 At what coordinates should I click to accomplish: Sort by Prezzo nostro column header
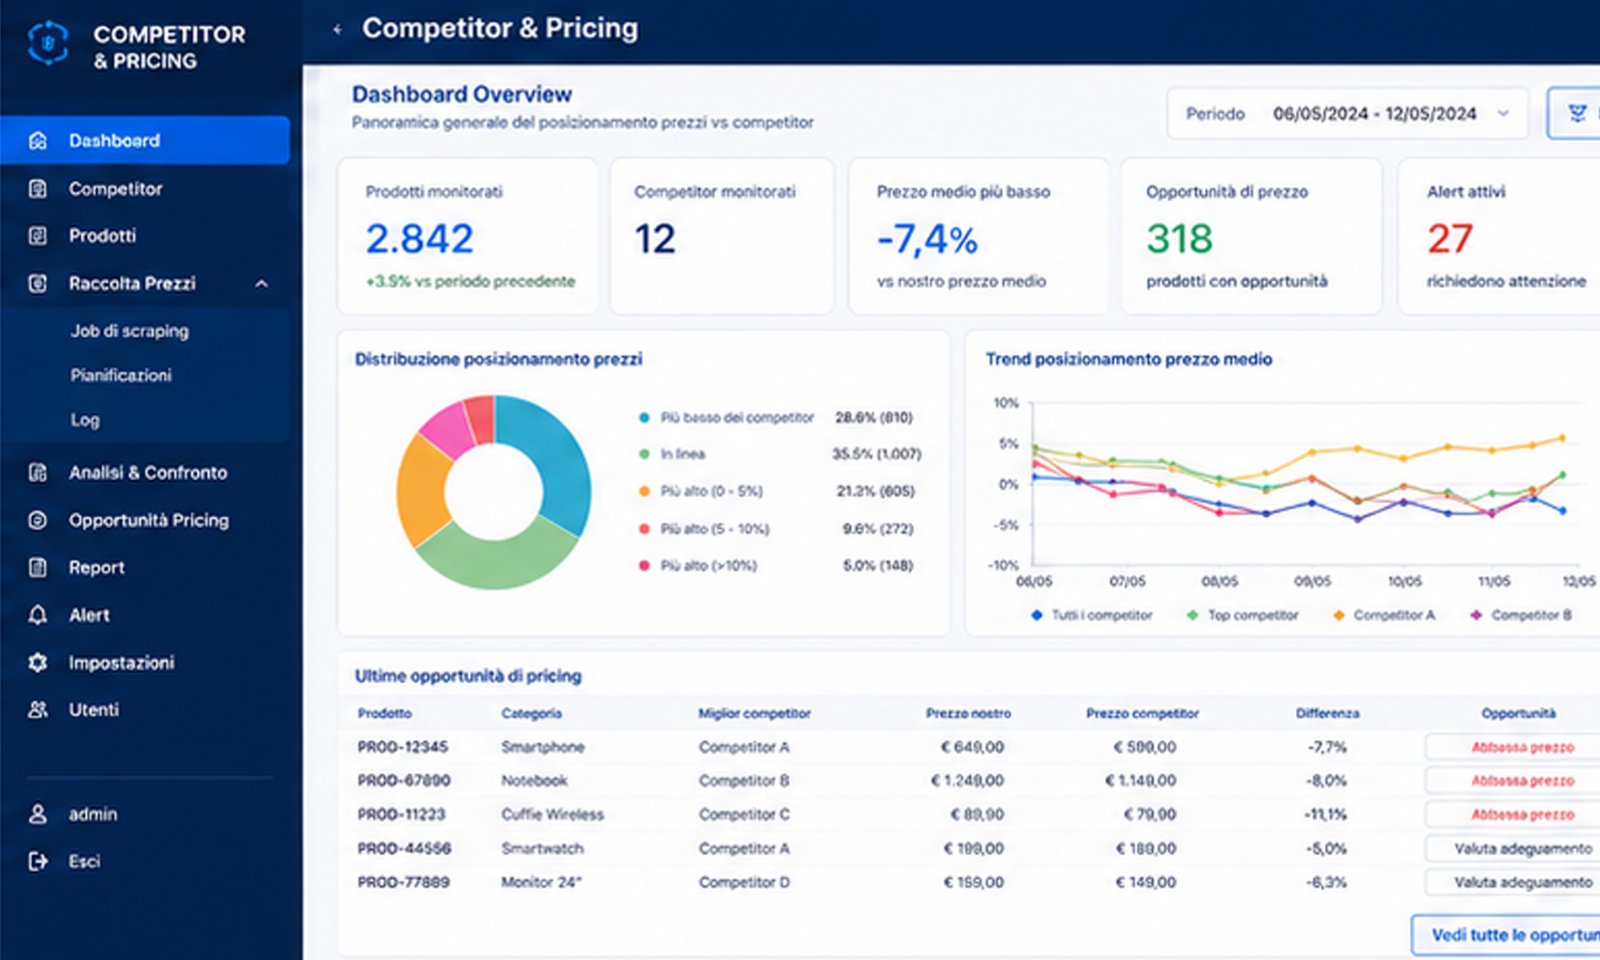(x=968, y=714)
